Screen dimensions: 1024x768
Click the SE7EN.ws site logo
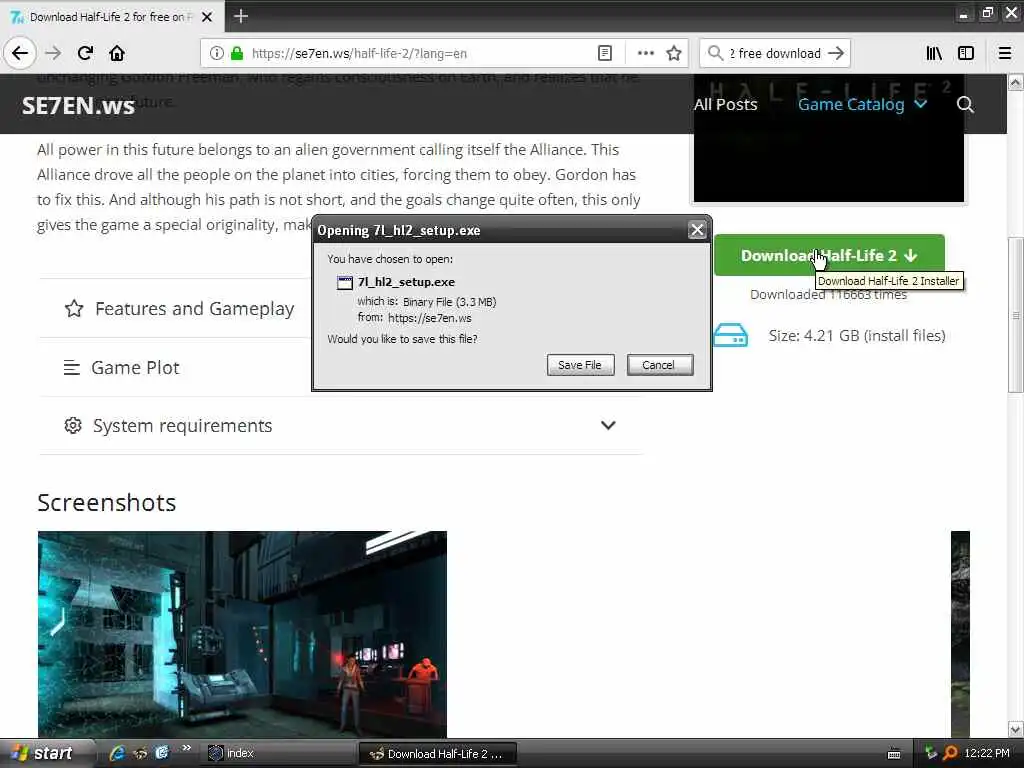pyautogui.click(x=78, y=105)
